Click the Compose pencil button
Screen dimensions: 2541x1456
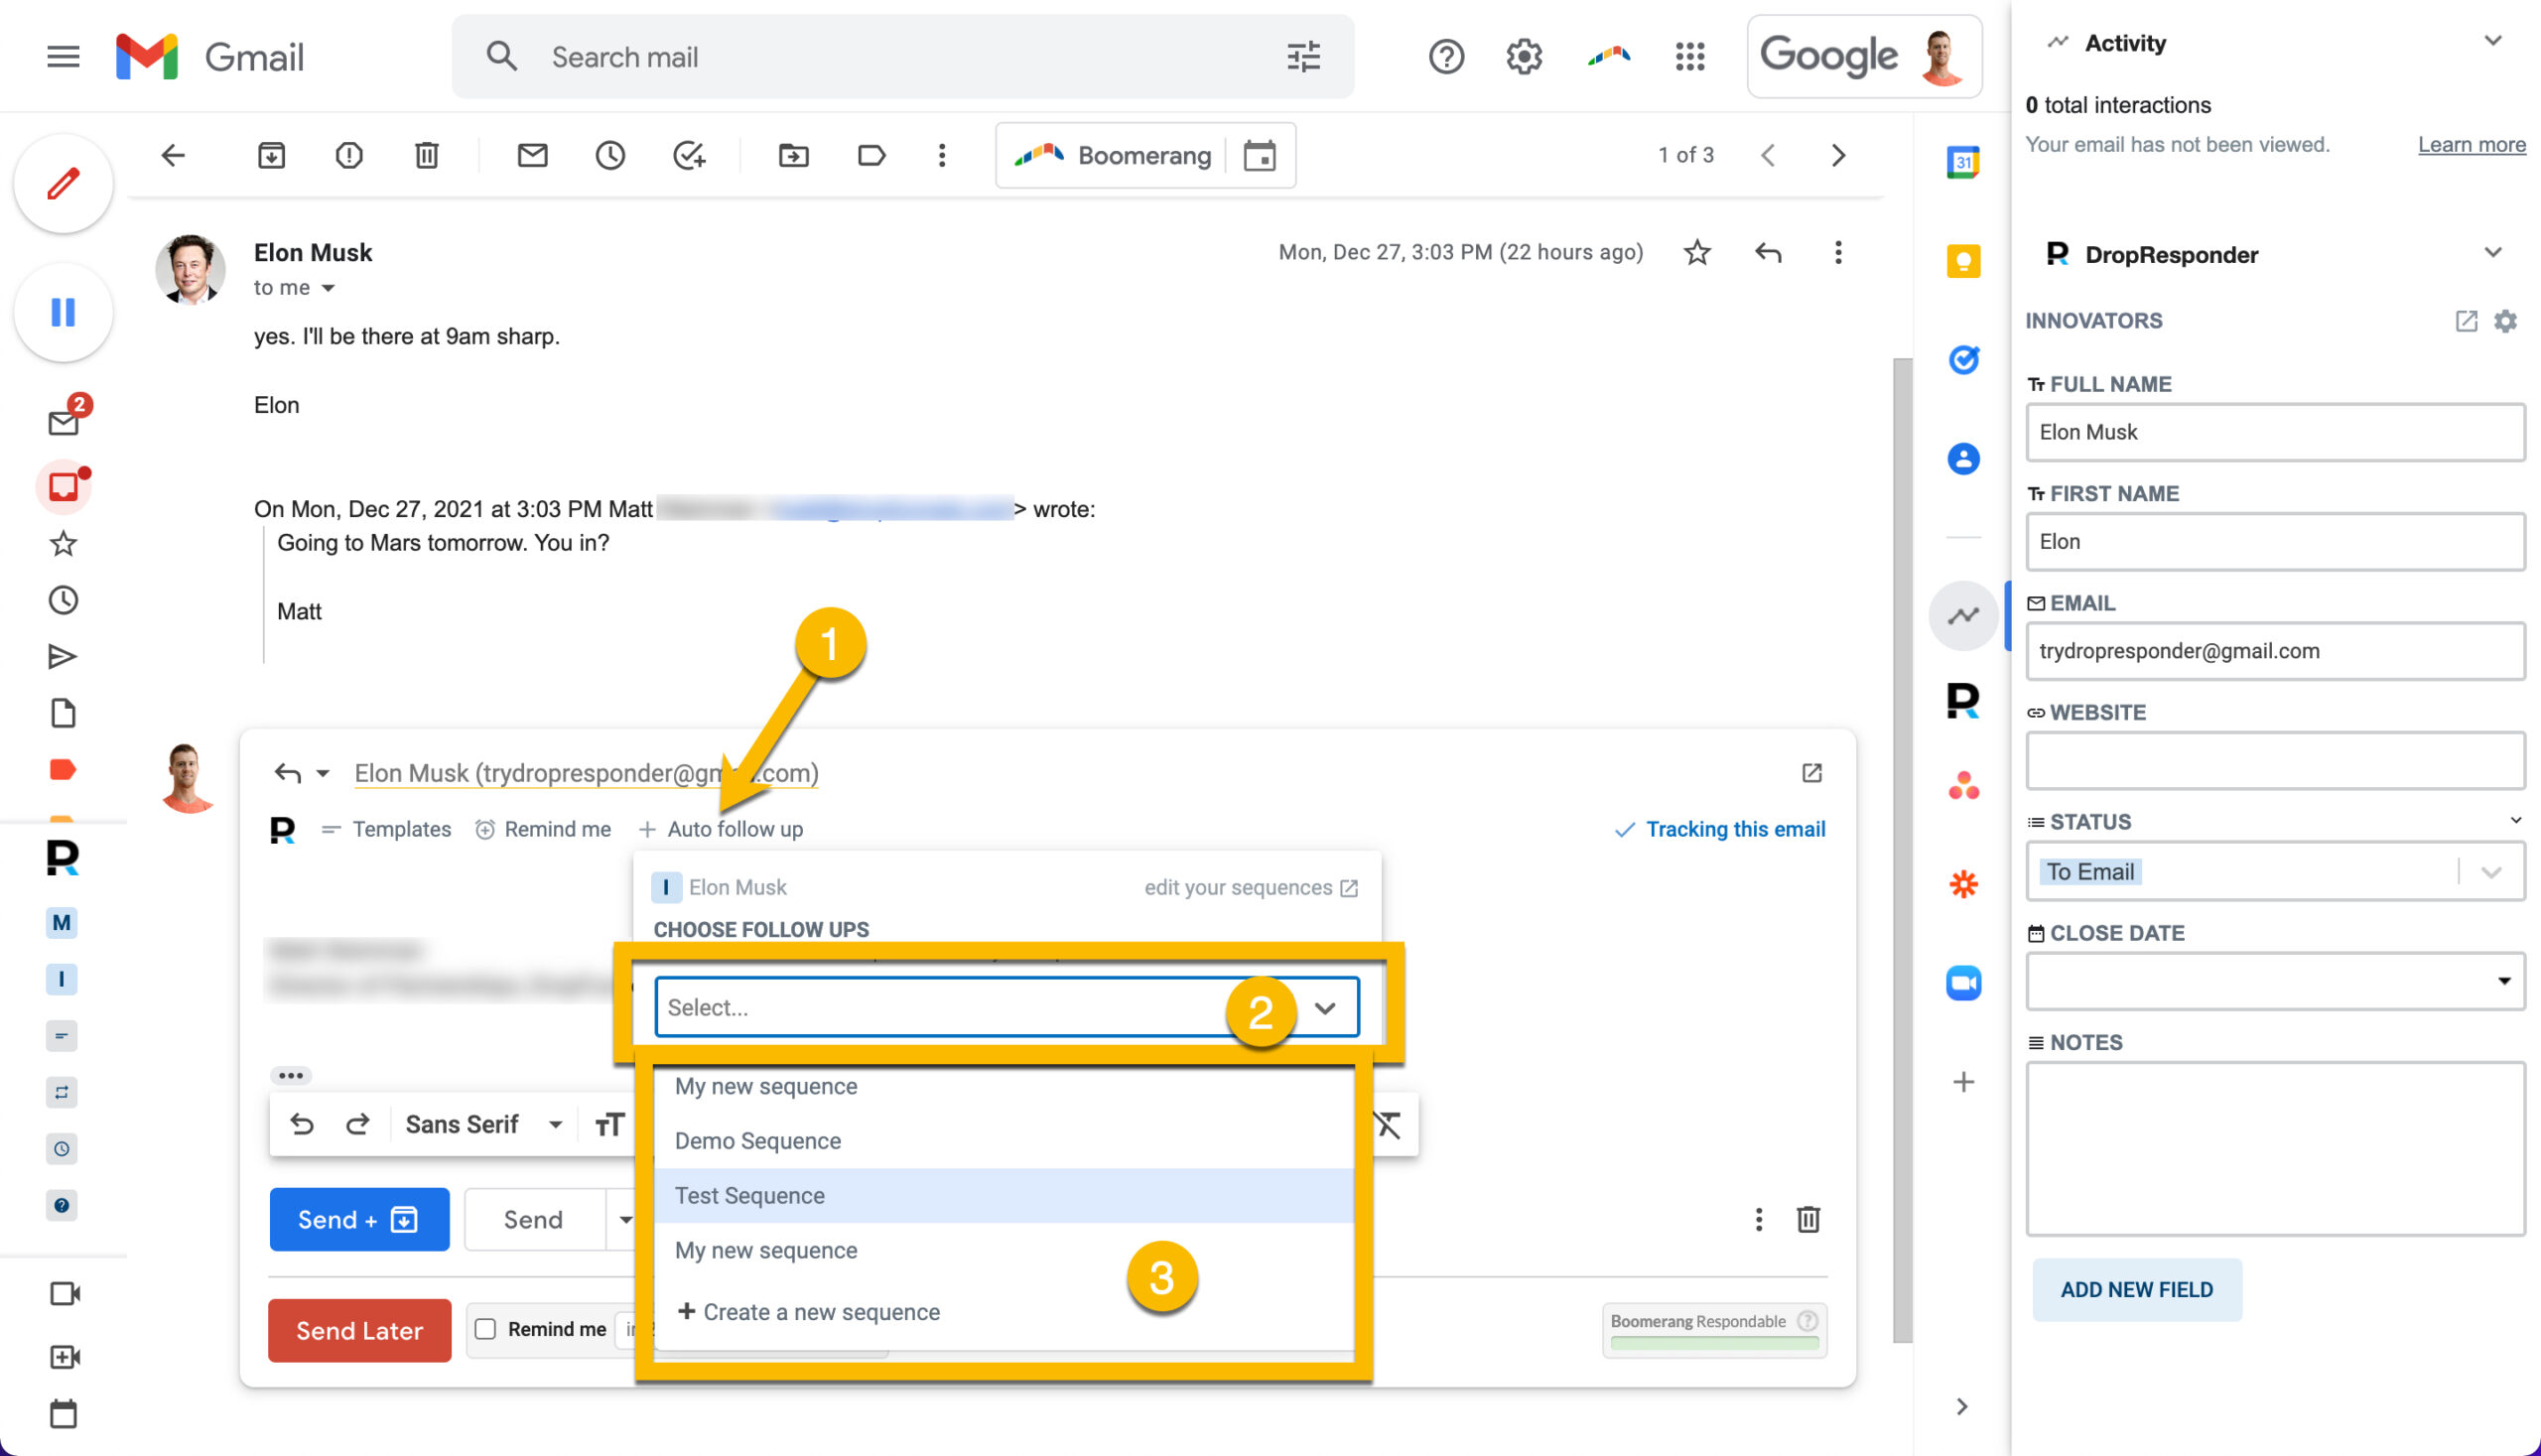(63, 184)
